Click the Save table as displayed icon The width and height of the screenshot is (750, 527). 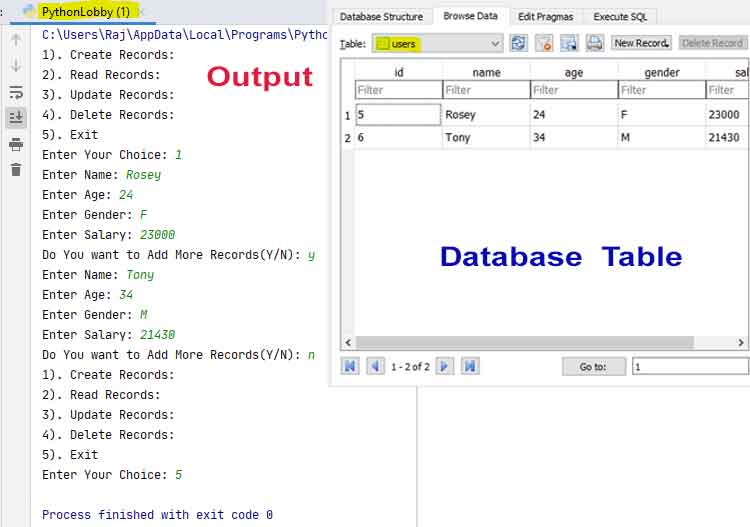[x=569, y=44]
